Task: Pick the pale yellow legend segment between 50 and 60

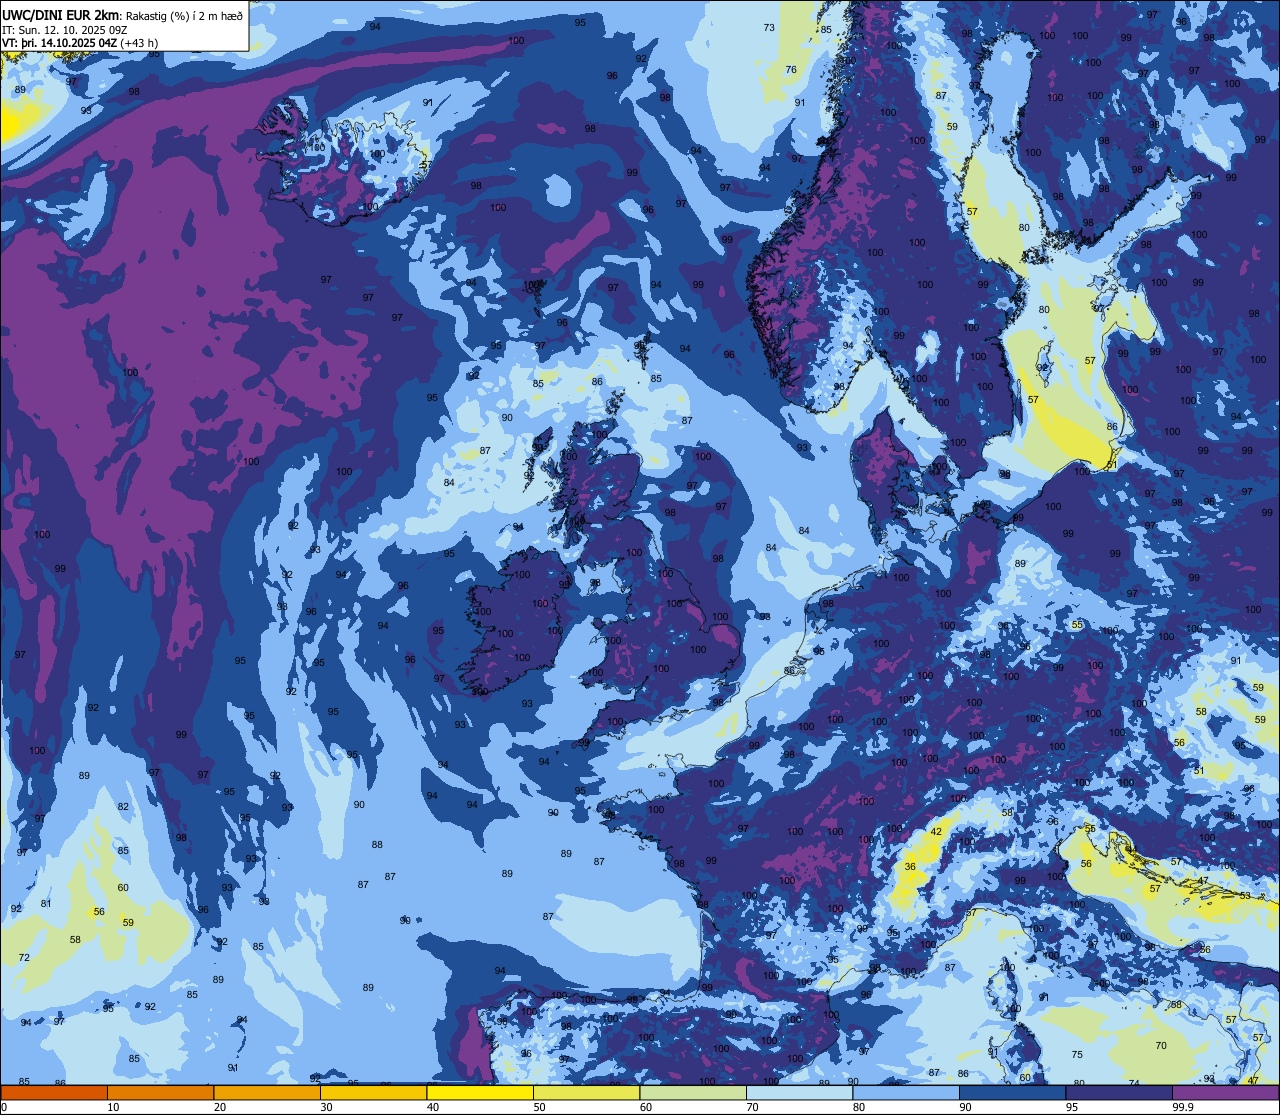Action: 586,1092
